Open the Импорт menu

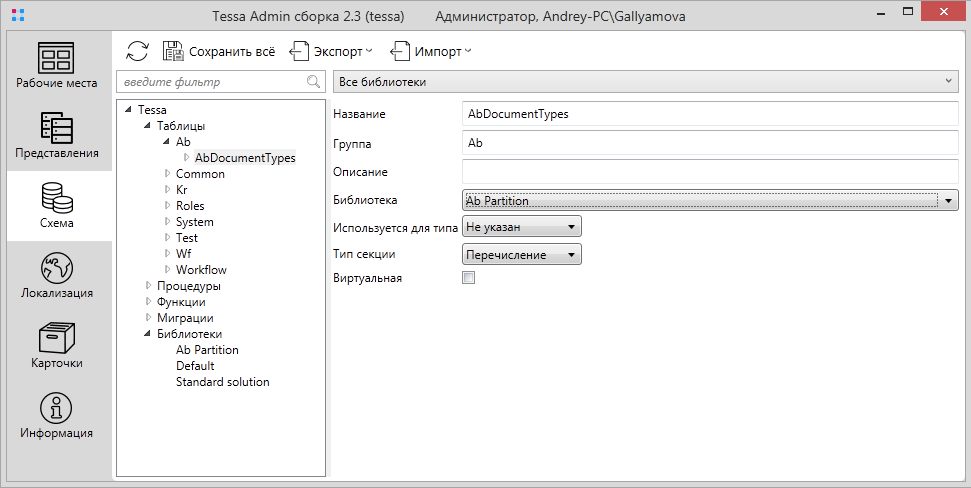point(430,51)
